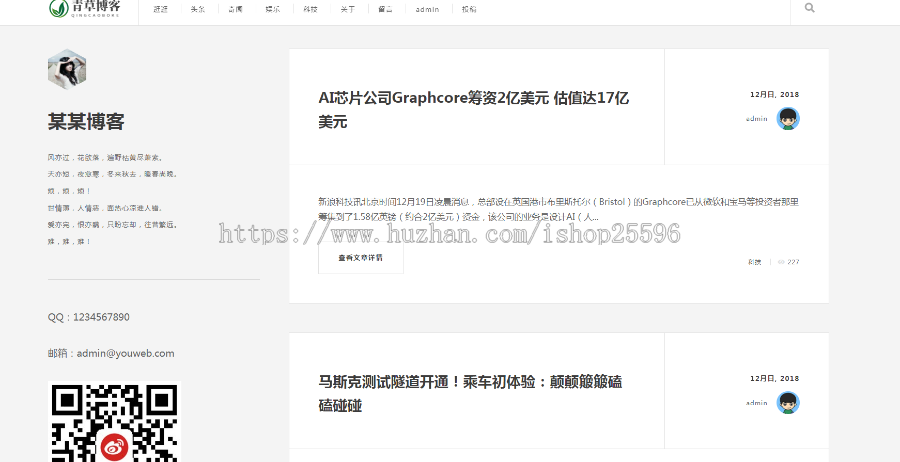The width and height of the screenshot is (900, 462).
Task: Click author avatar beside the Graphcore article
Action: 788,119
